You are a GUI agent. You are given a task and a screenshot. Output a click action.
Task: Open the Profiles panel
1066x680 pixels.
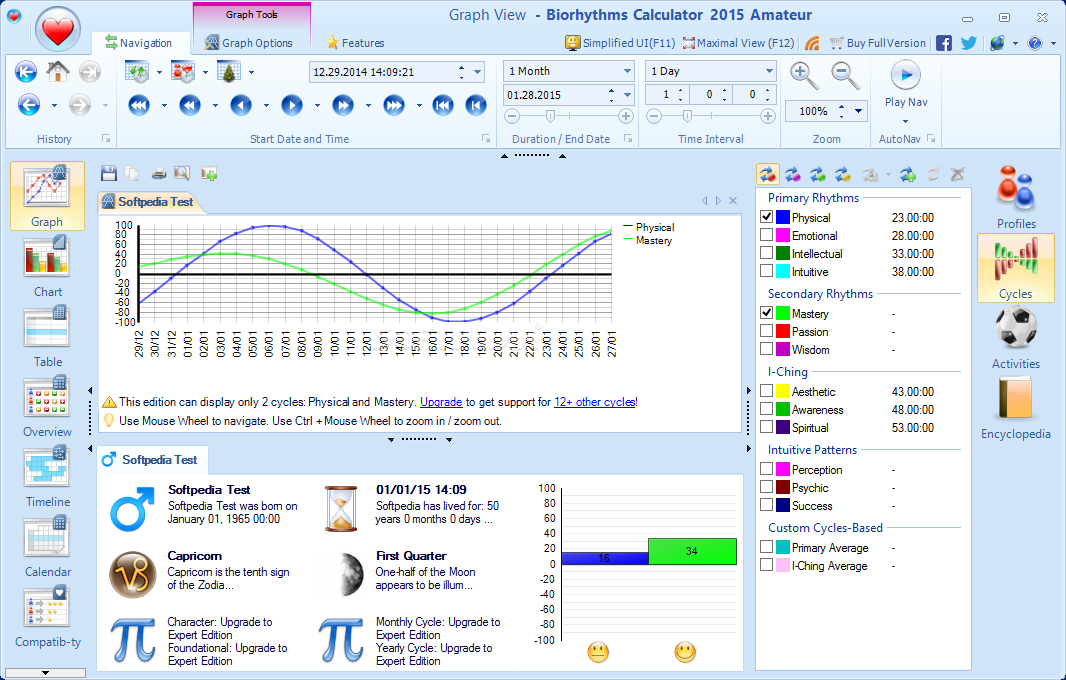click(1016, 197)
